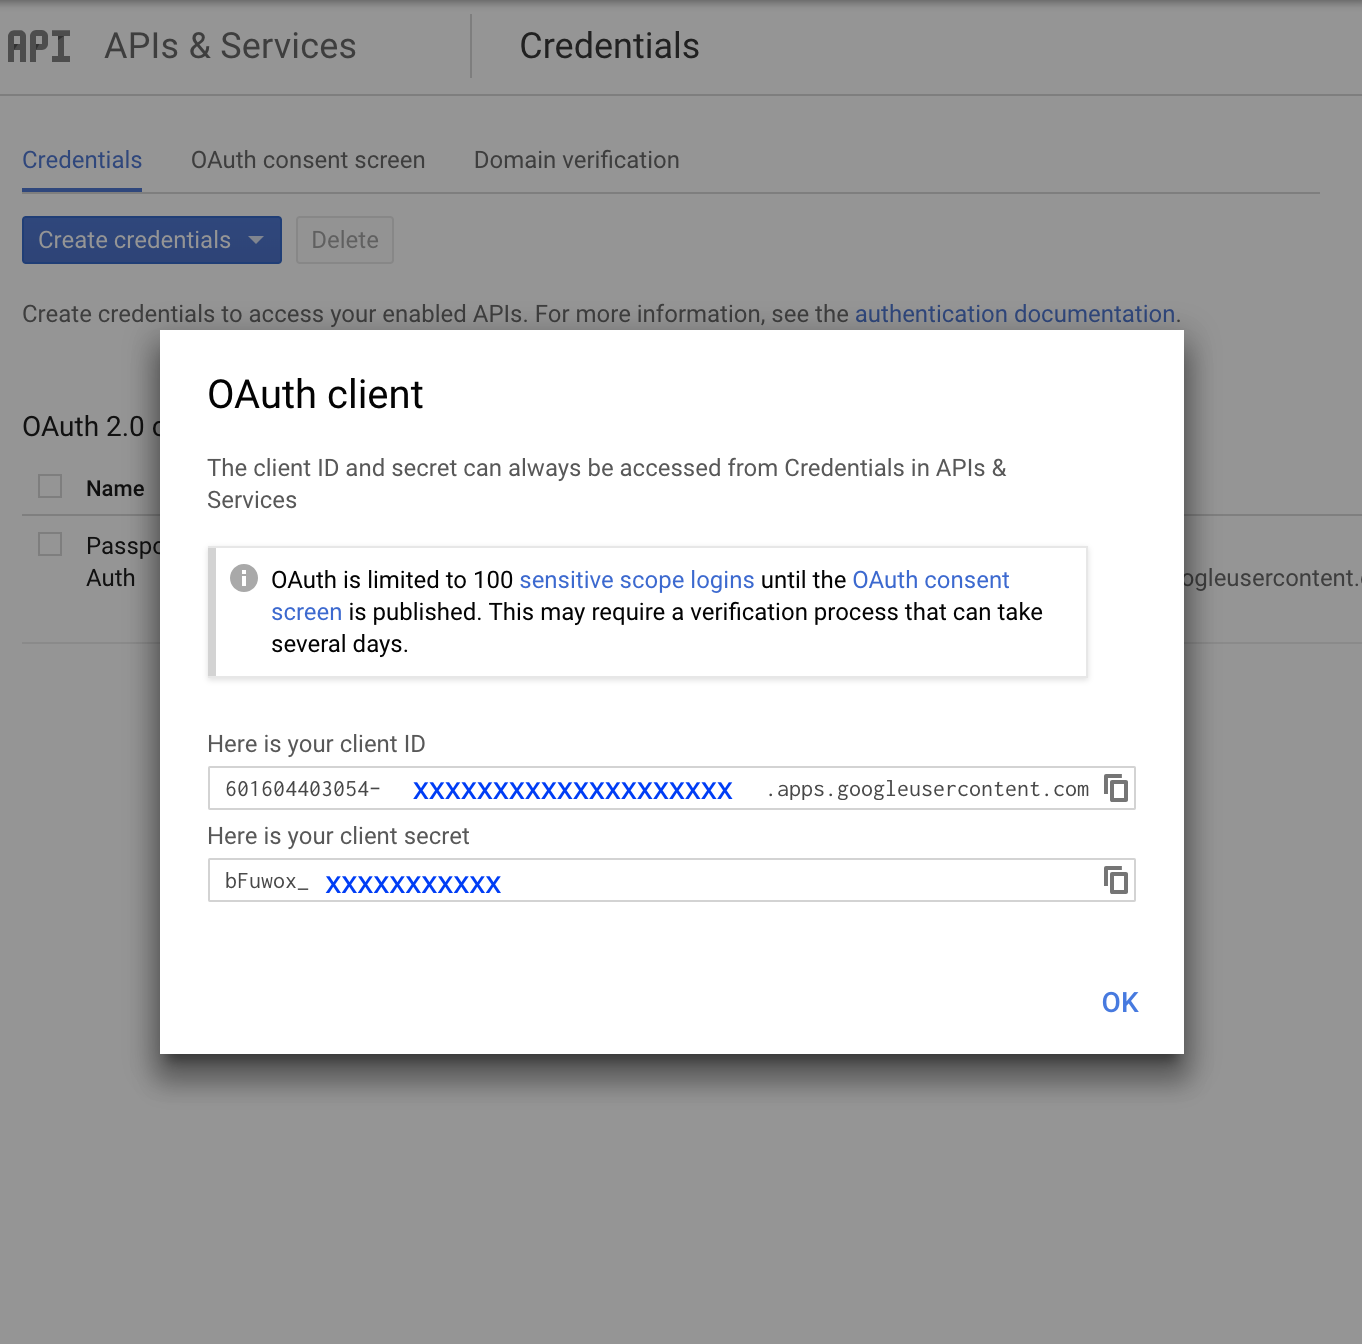Copy the client secret to clipboard
The image size is (1362, 1344).
(1116, 880)
